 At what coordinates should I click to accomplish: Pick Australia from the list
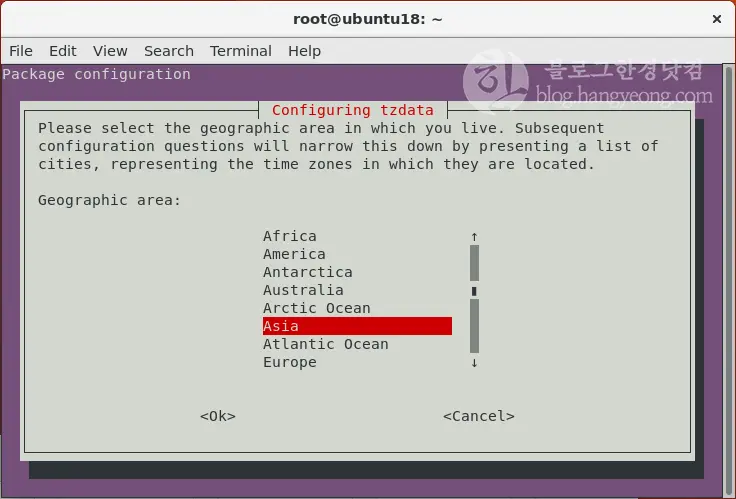[303, 290]
